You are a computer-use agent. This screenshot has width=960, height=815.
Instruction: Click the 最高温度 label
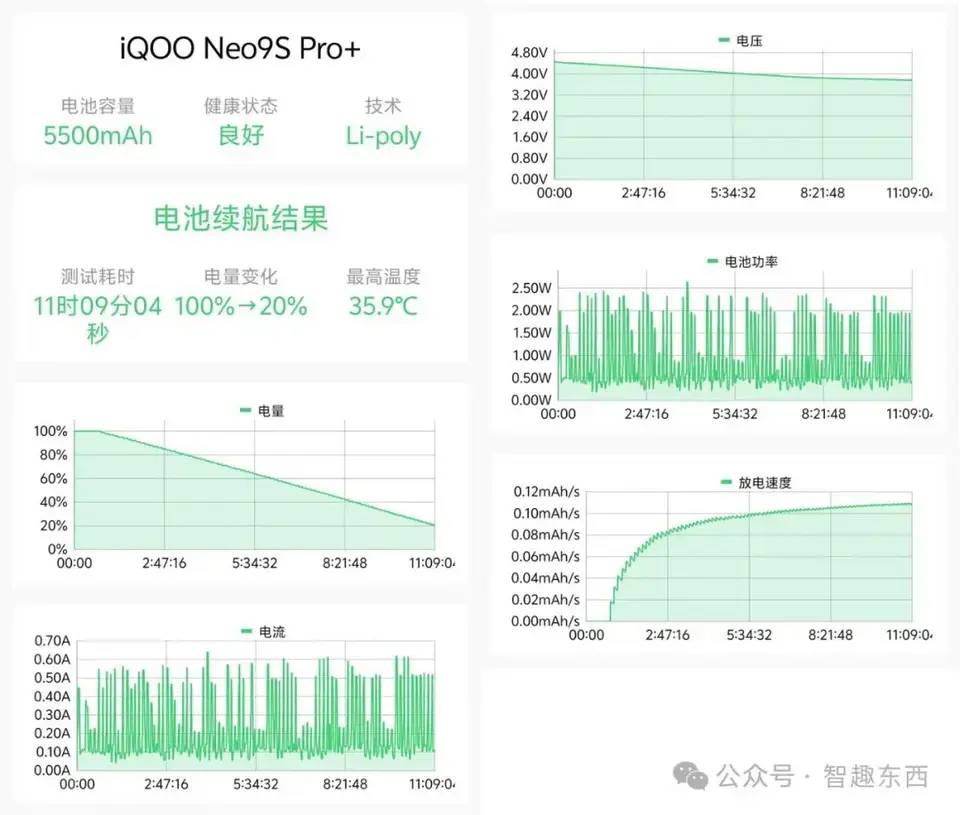pos(383,277)
